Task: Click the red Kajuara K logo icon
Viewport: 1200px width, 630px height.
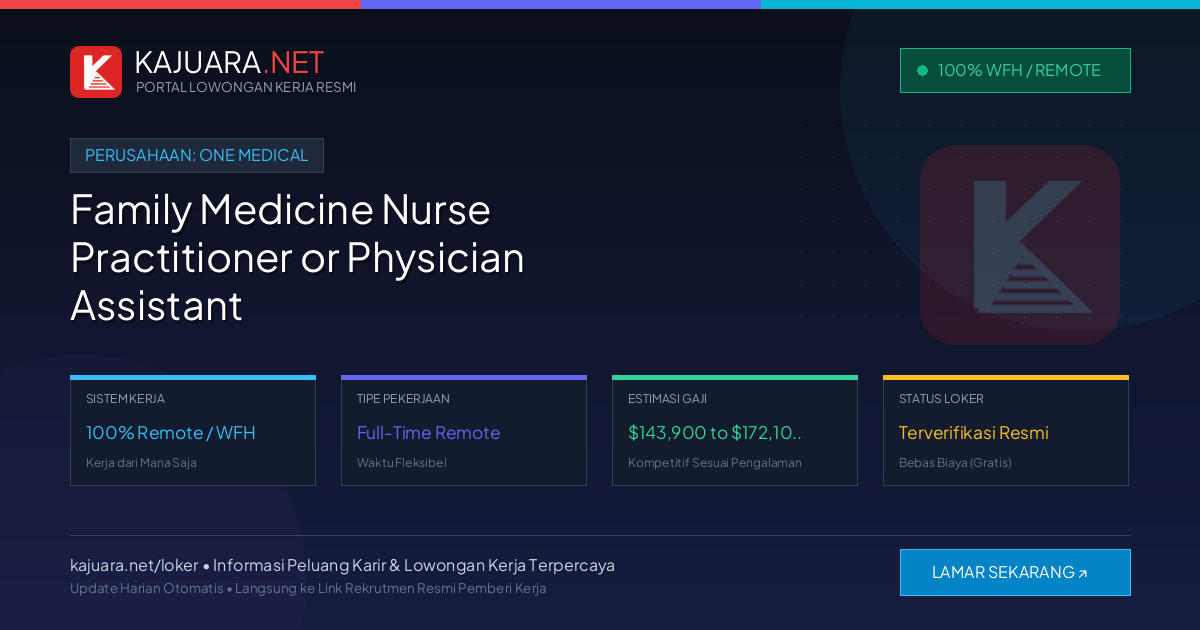Action: click(96, 72)
